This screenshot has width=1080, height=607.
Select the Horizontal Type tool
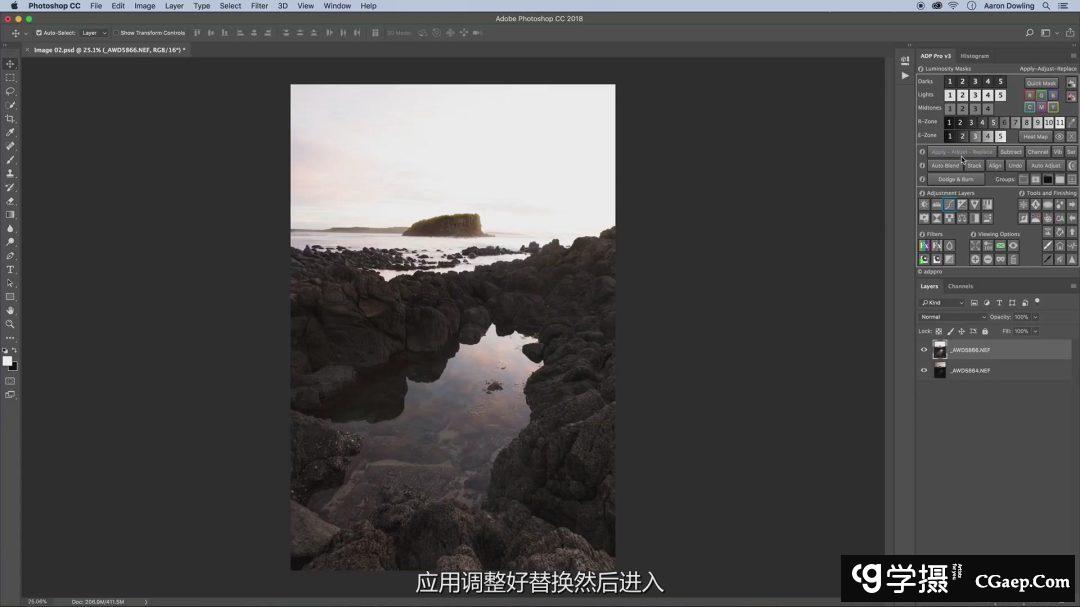coord(11,269)
